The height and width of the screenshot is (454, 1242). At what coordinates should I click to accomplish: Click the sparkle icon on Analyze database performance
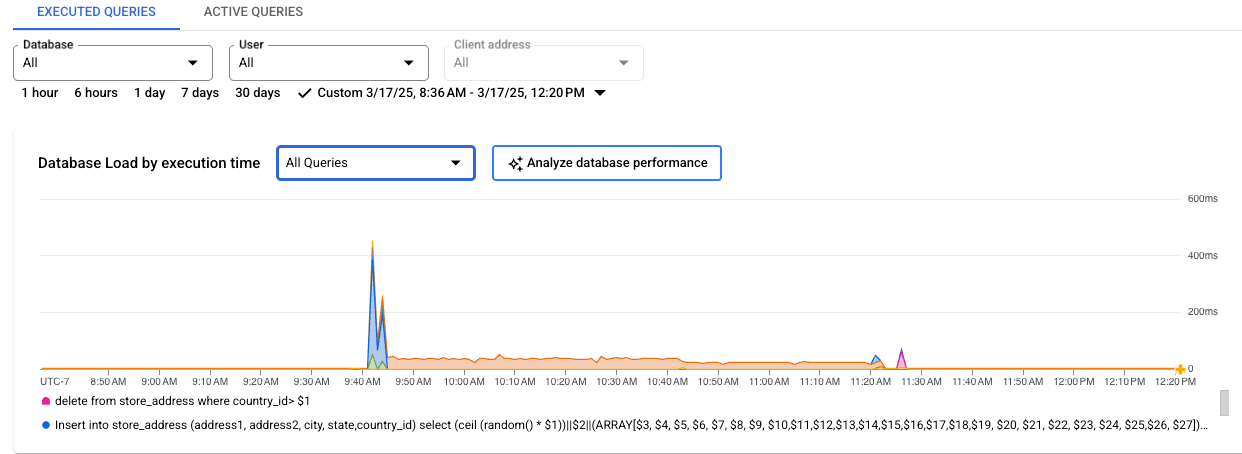(x=516, y=163)
